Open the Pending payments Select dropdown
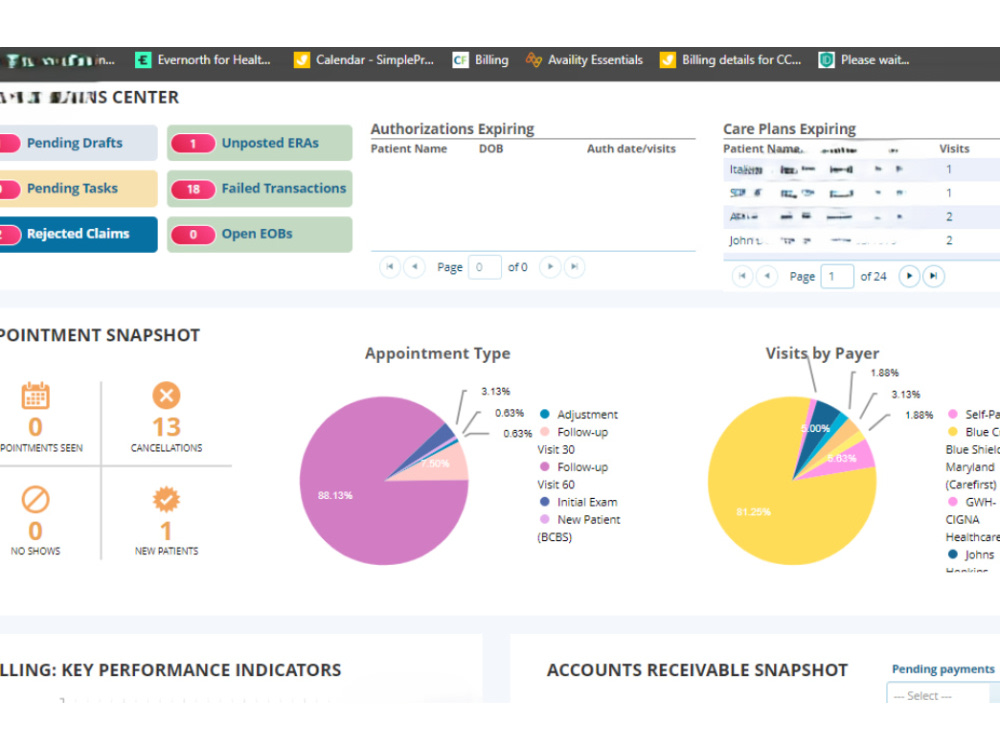The height and width of the screenshot is (750, 1000). (x=943, y=693)
